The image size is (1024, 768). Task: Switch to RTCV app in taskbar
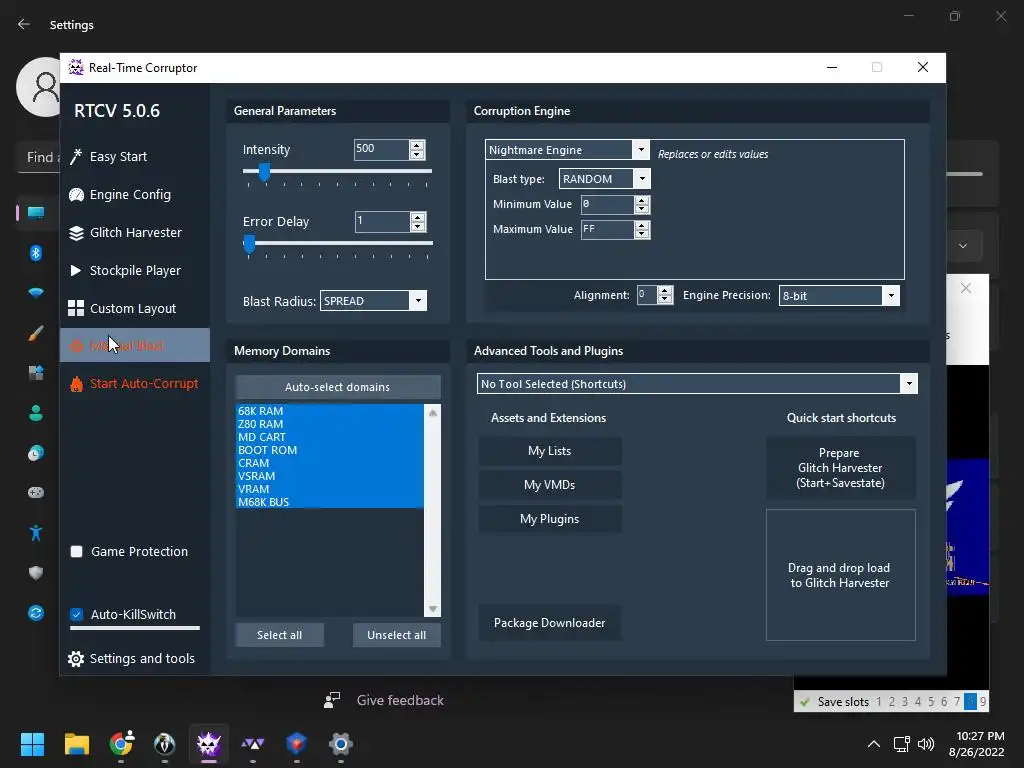tap(209, 744)
